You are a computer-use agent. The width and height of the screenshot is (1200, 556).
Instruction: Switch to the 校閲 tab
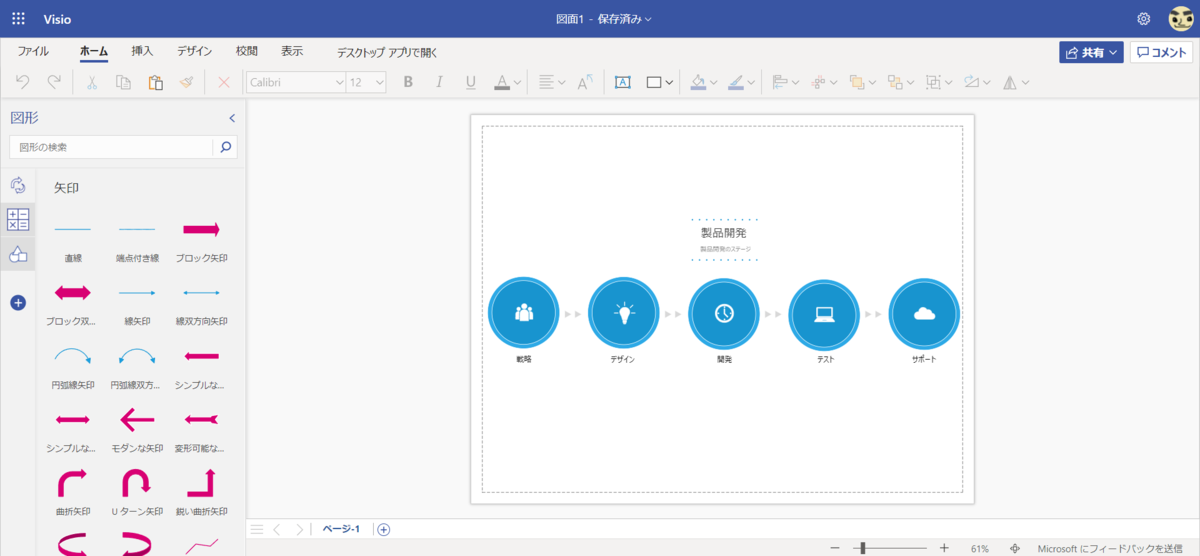pos(246,51)
